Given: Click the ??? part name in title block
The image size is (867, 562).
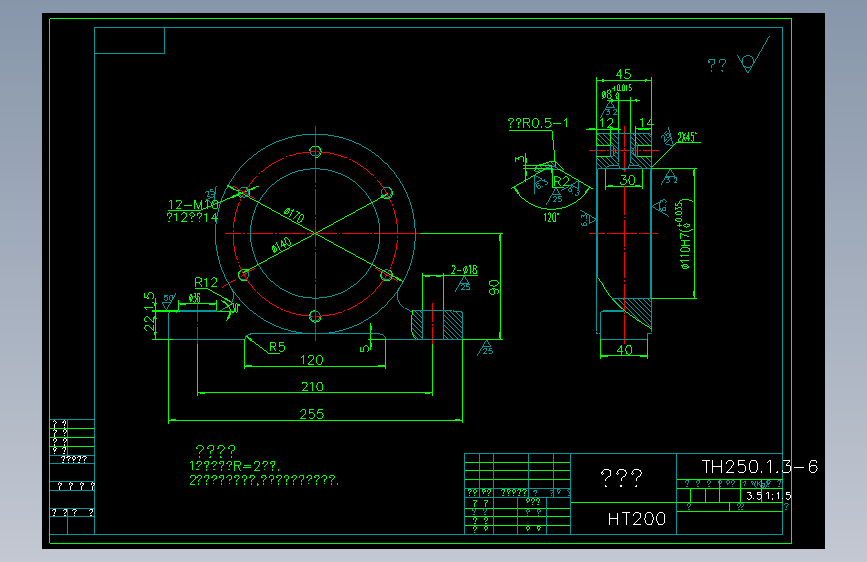Looking at the screenshot, I should point(622,478).
